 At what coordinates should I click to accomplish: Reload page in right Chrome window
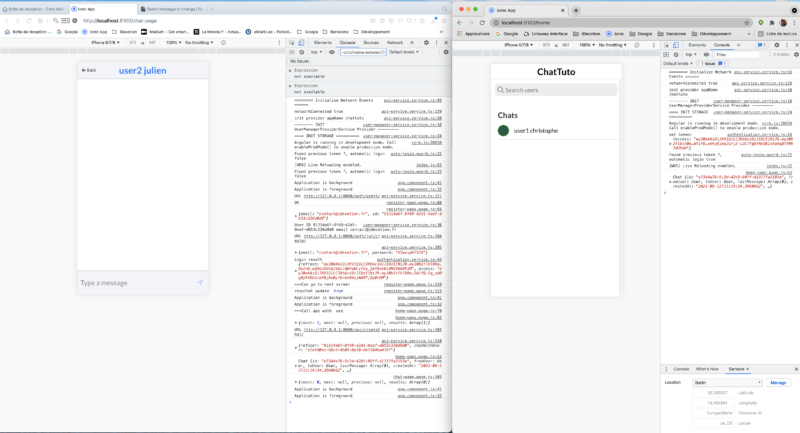(x=482, y=22)
